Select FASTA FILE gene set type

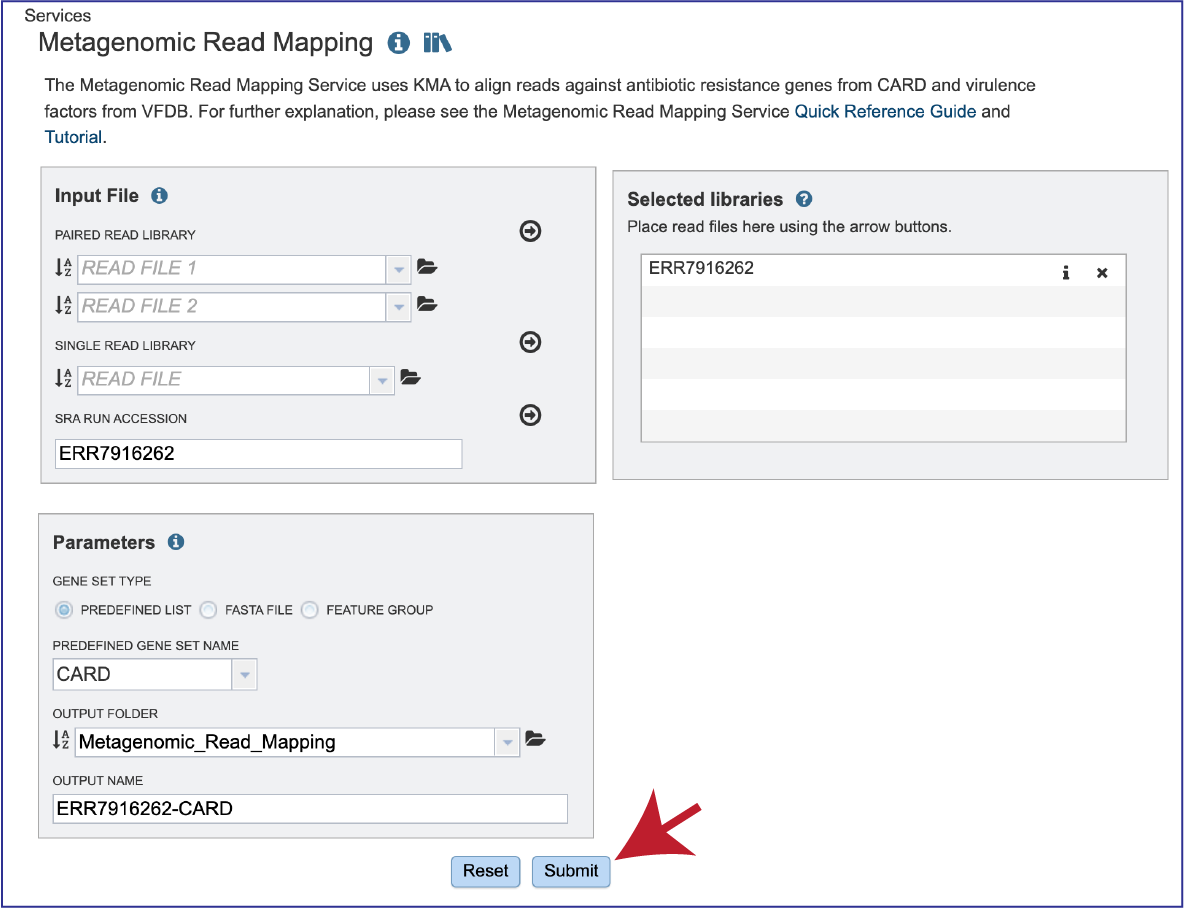tap(208, 610)
